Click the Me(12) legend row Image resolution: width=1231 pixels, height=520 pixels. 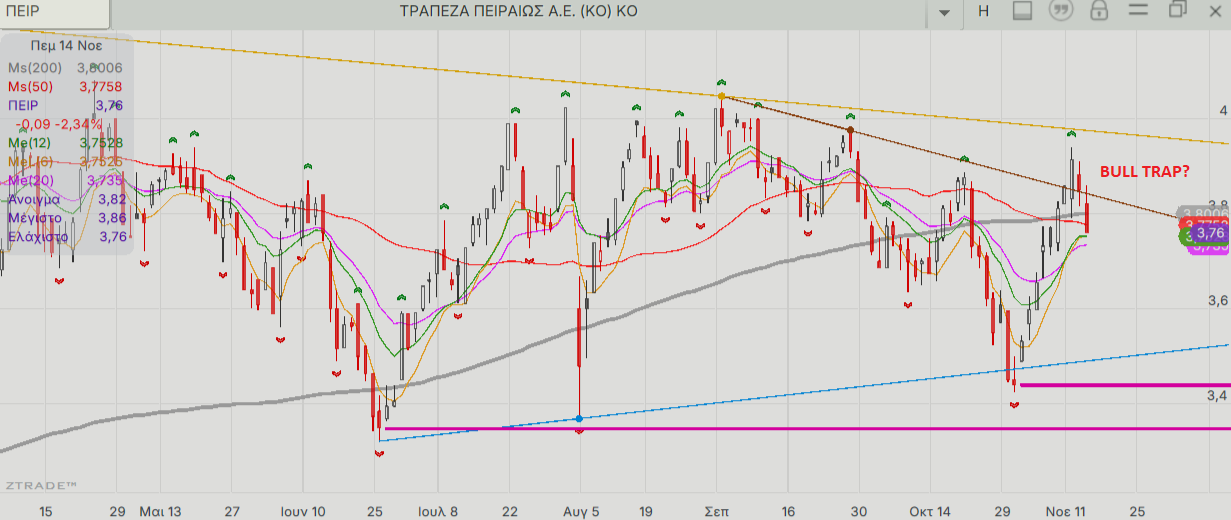(x=66, y=143)
